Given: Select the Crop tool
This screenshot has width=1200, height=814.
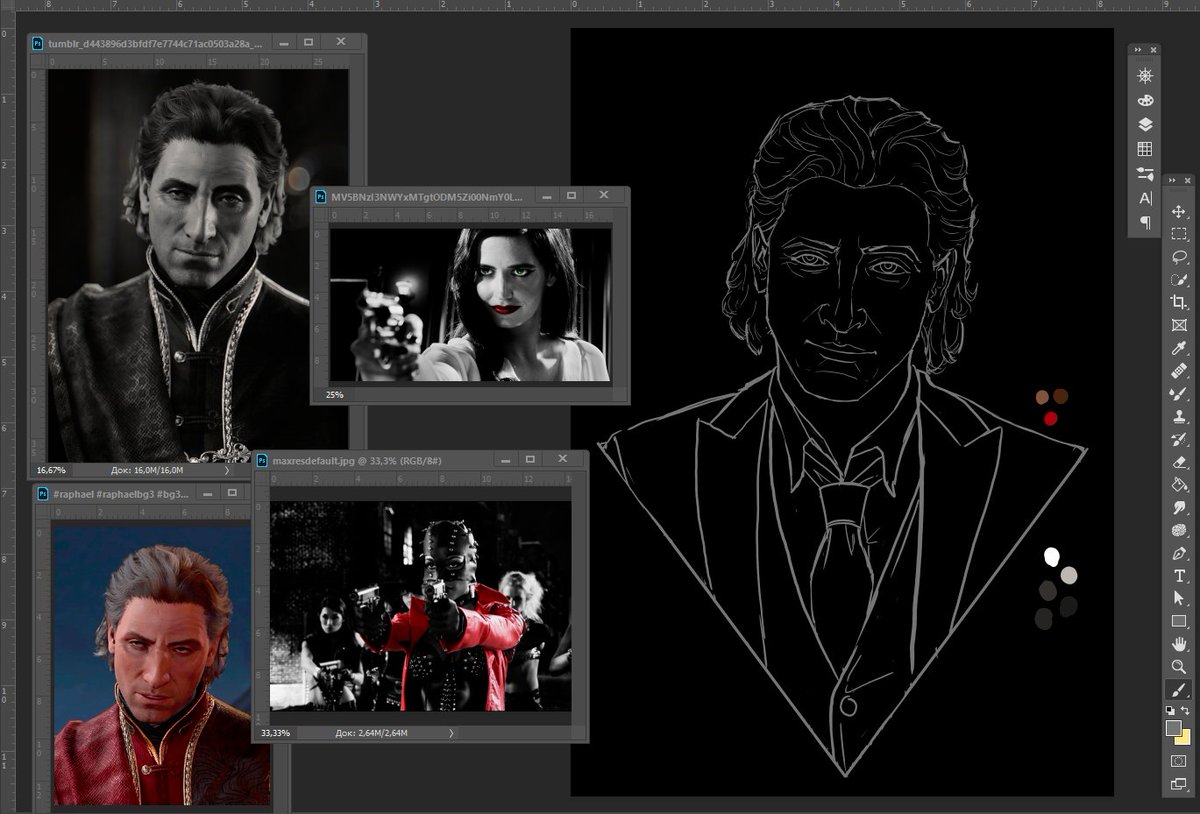Looking at the screenshot, I should click(x=1178, y=302).
